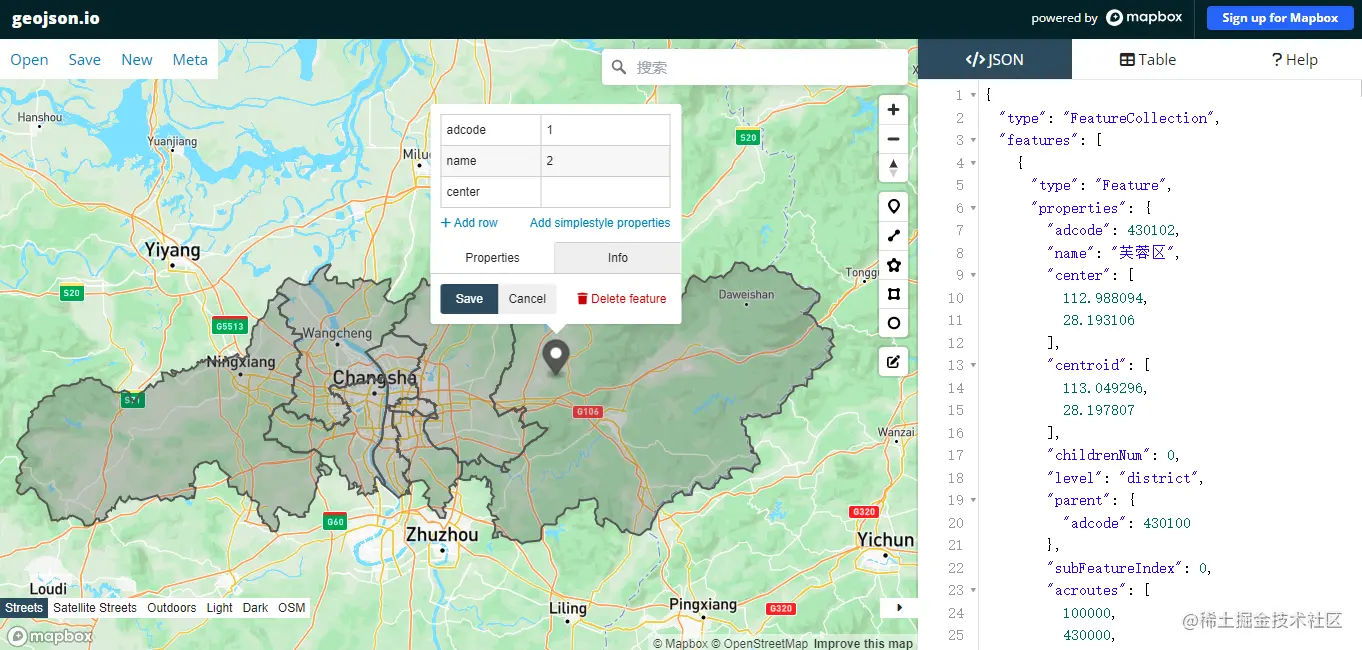Screen dimensions: 1362x650
Task: Select the Satellite Streets map style
Action: pos(95,608)
